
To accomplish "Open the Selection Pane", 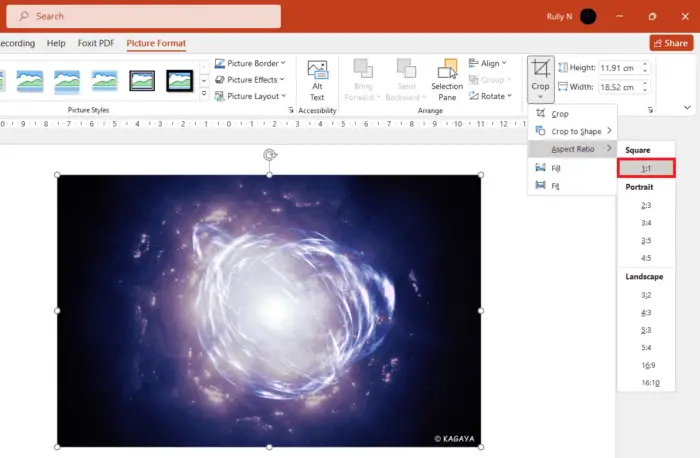I will (x=447, y=80).
